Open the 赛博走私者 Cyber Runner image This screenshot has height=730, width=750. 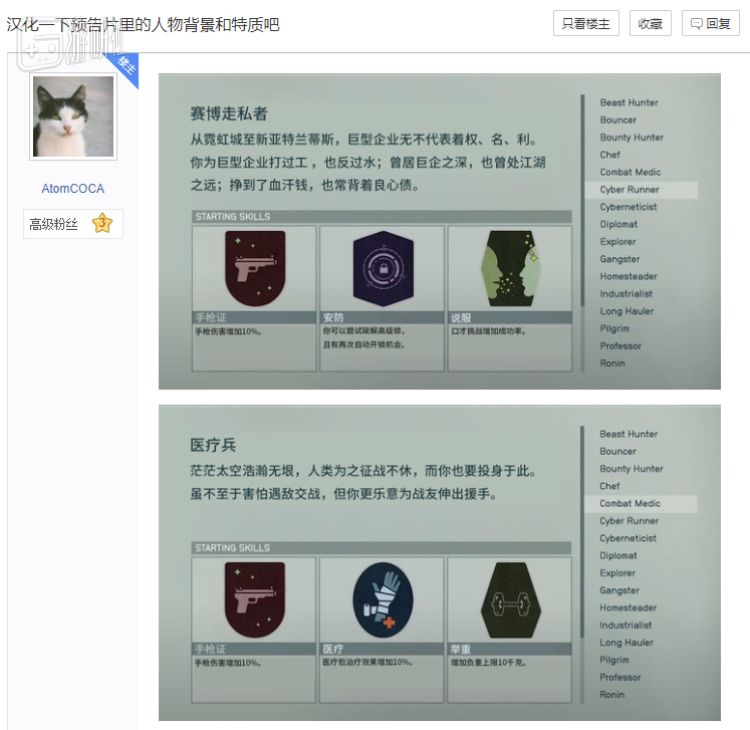click(x=440, y=231)
